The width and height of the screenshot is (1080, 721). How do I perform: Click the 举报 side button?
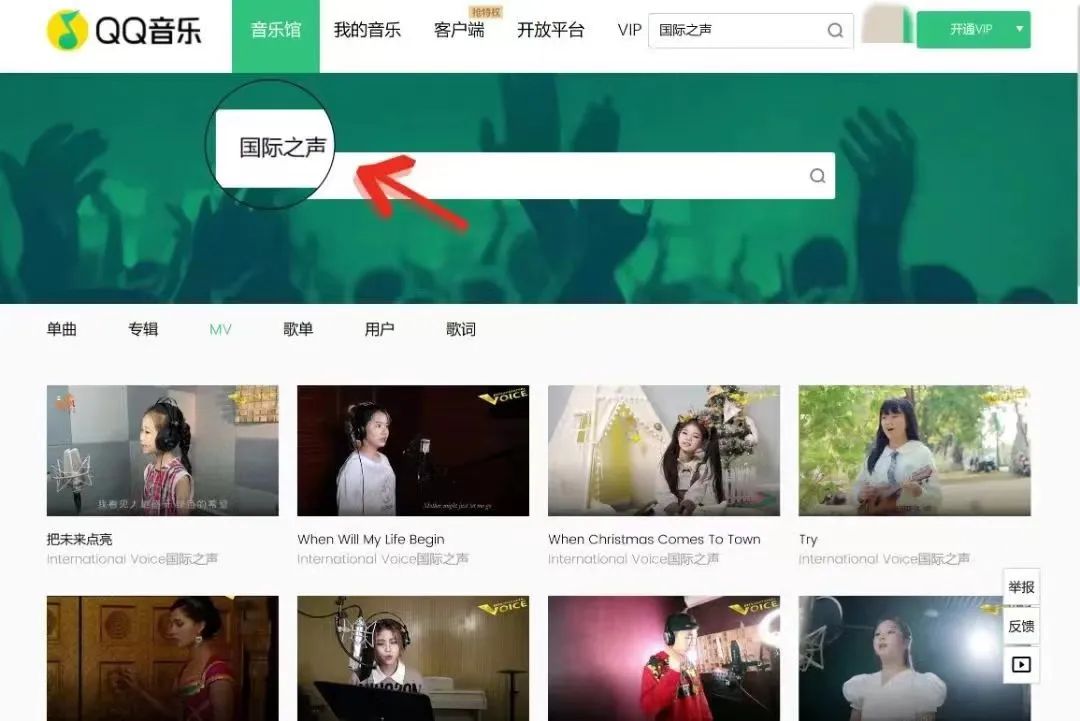1021,587
